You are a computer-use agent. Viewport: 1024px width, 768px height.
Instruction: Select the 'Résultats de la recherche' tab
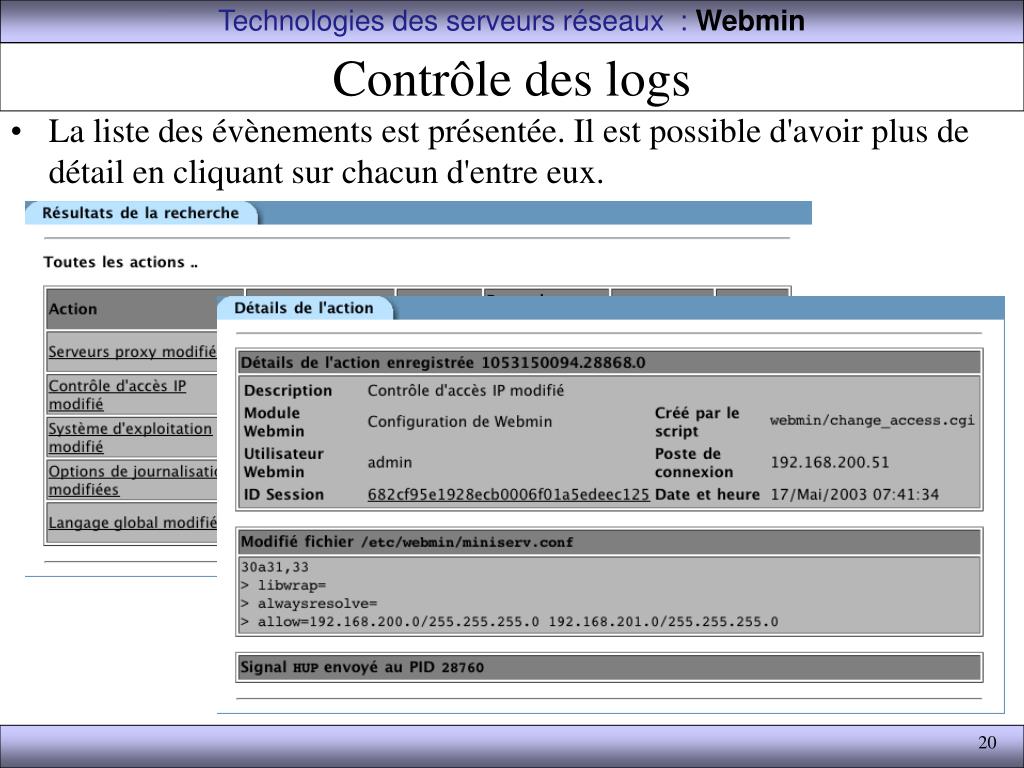click(141, 213)
